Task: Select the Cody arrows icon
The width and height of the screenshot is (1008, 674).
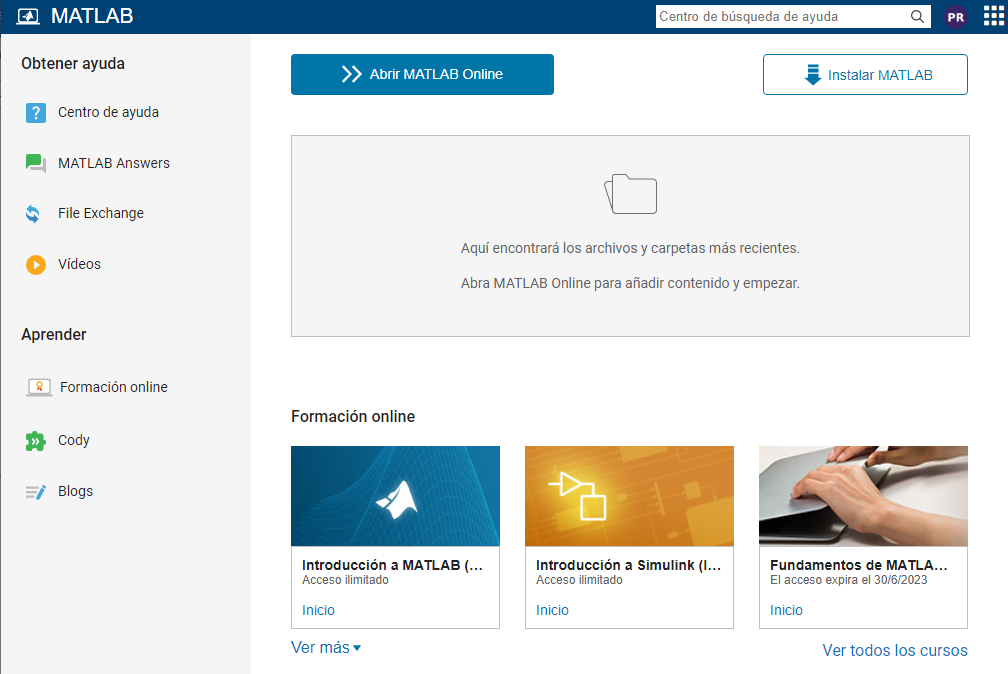Action: click(38, 439)
